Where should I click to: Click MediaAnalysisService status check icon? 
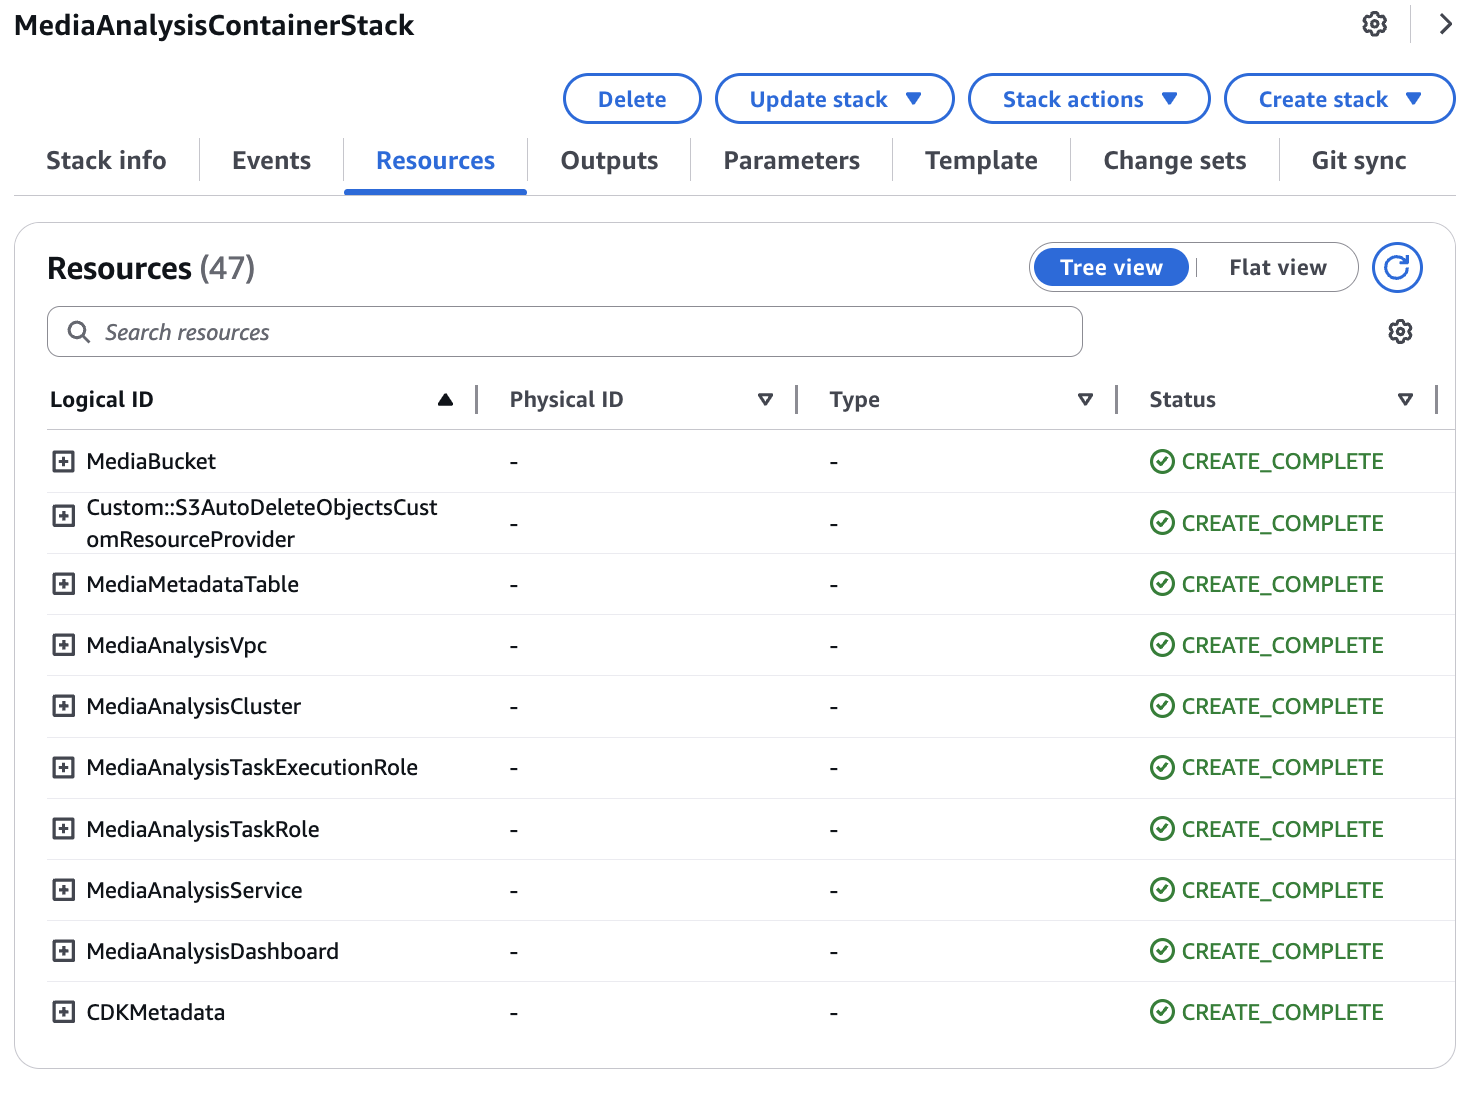(1162, 890)
